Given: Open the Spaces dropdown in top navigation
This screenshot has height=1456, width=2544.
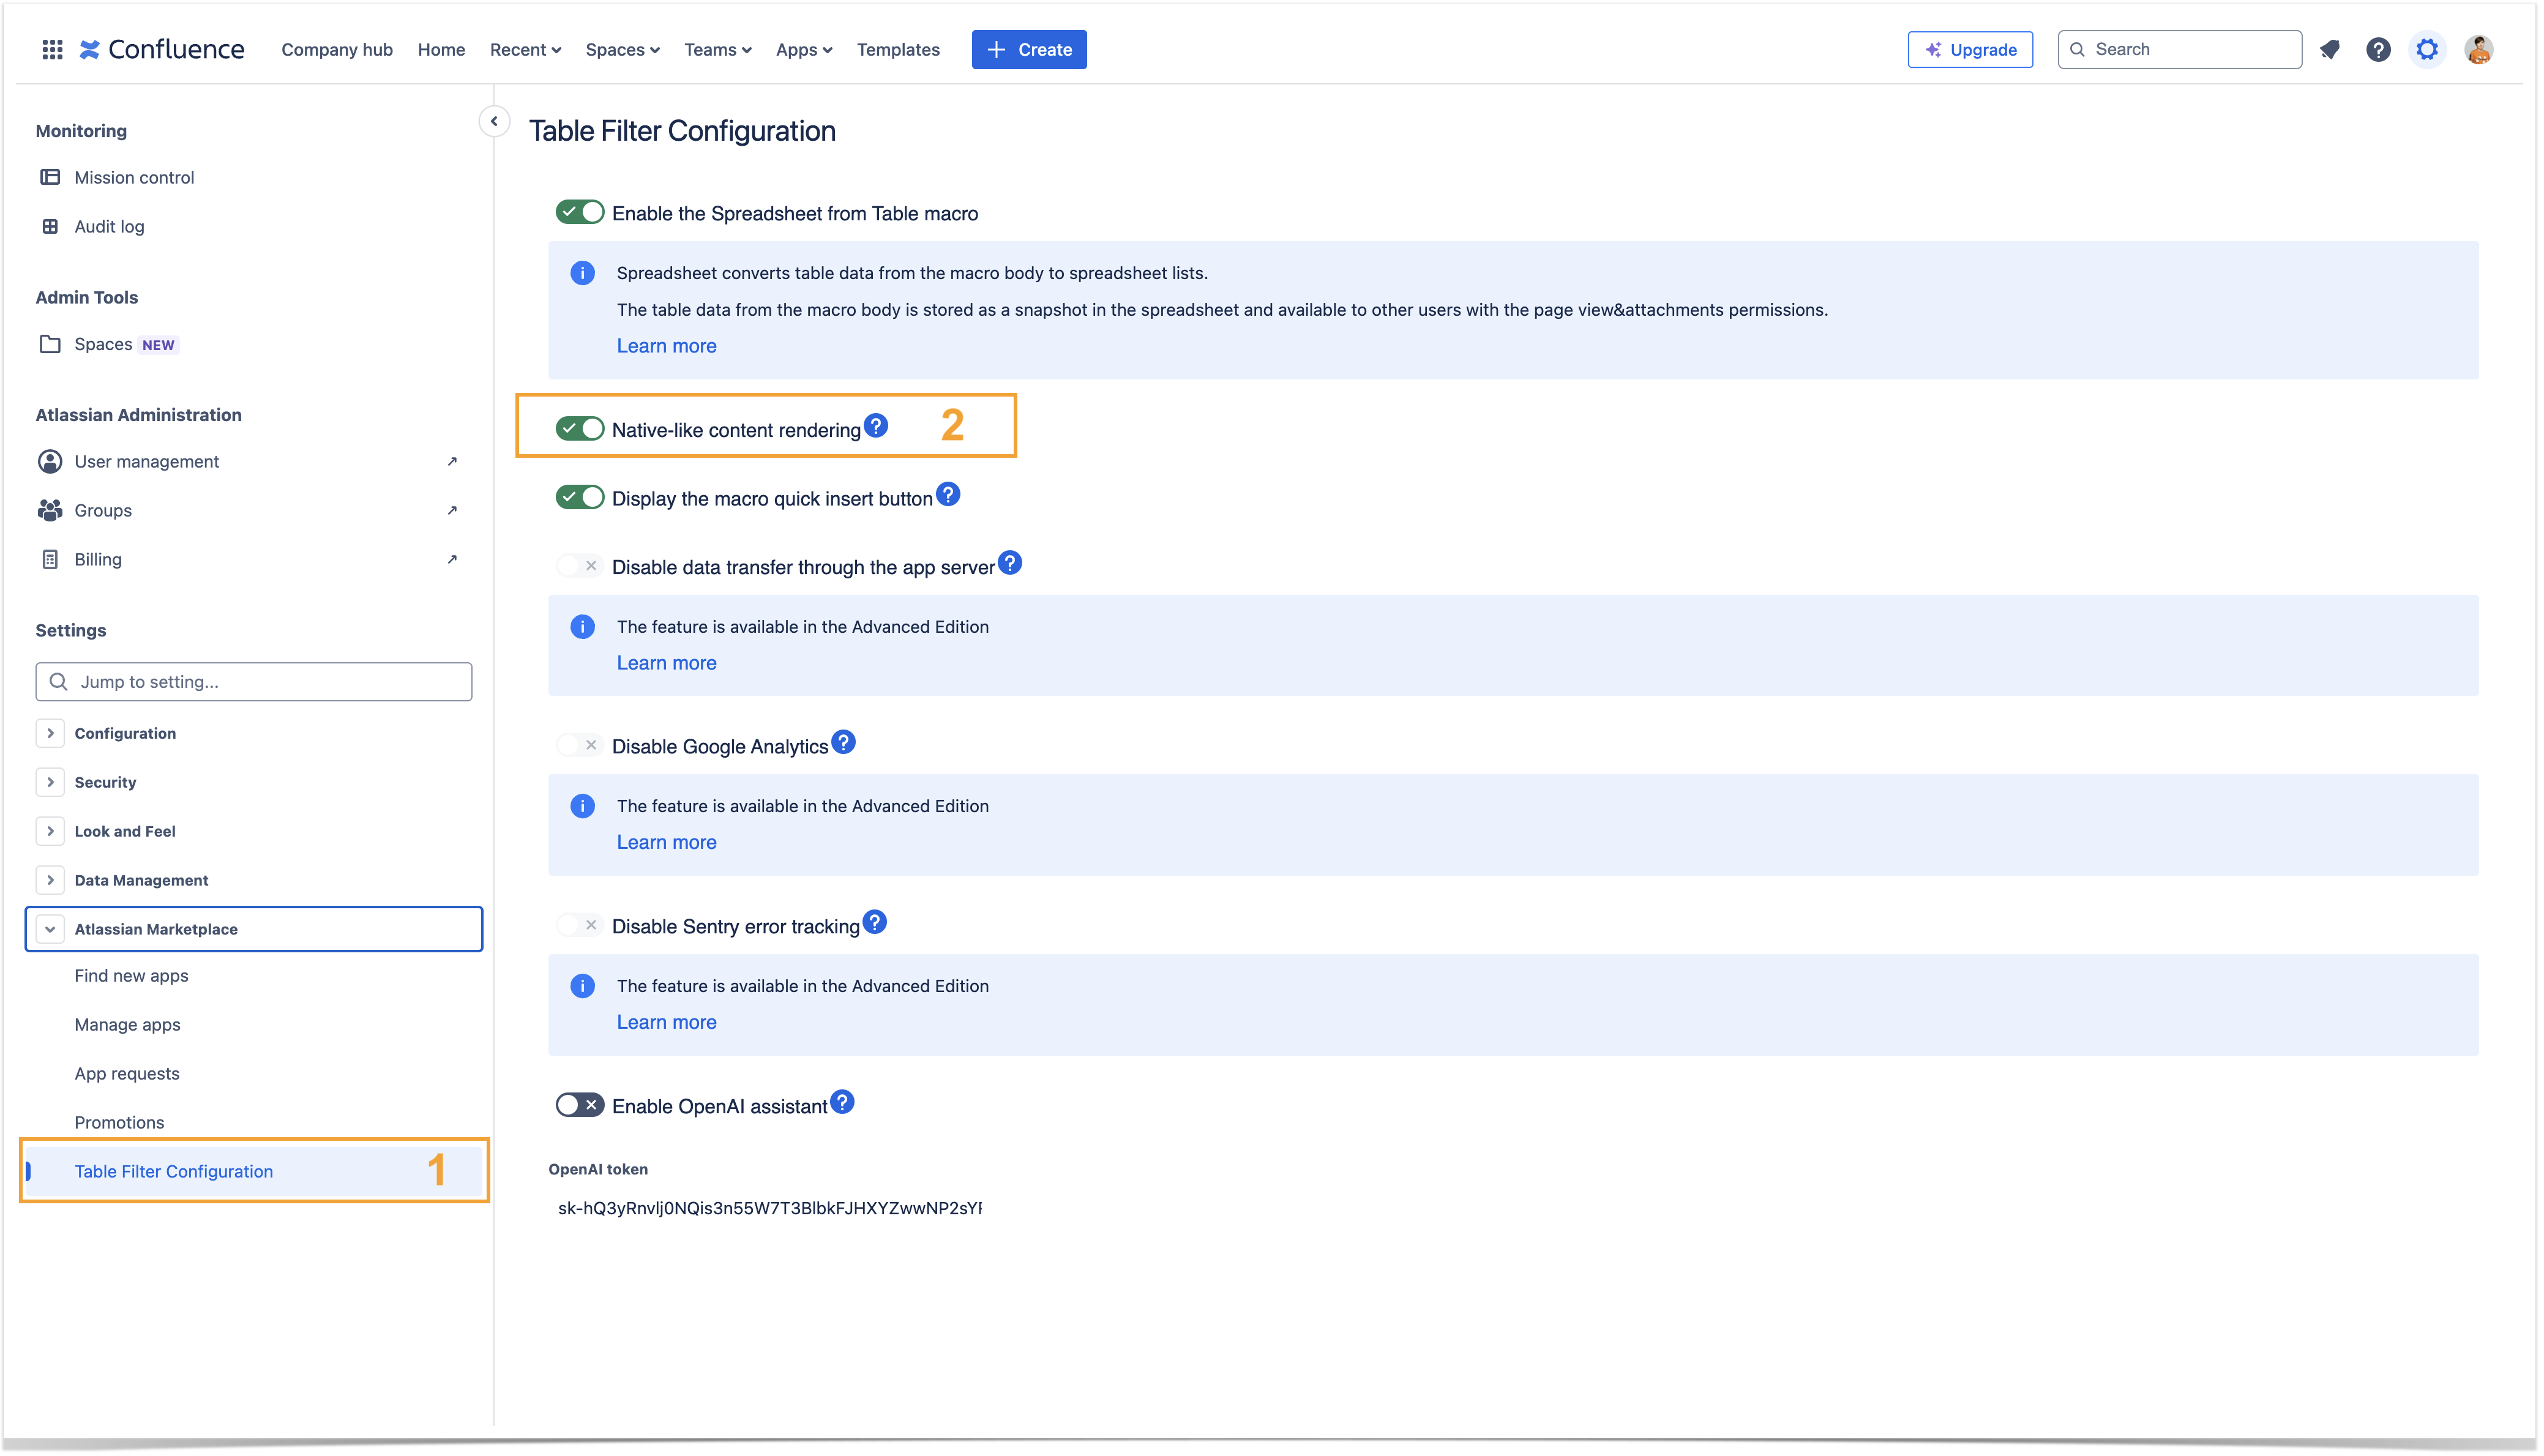Looking at the screenshot, I should coord(622,49).
